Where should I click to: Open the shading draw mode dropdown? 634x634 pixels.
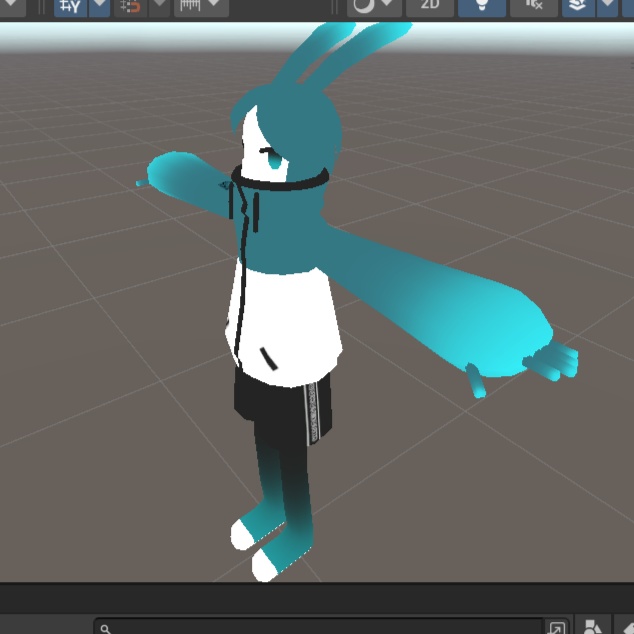coord(387,5)
